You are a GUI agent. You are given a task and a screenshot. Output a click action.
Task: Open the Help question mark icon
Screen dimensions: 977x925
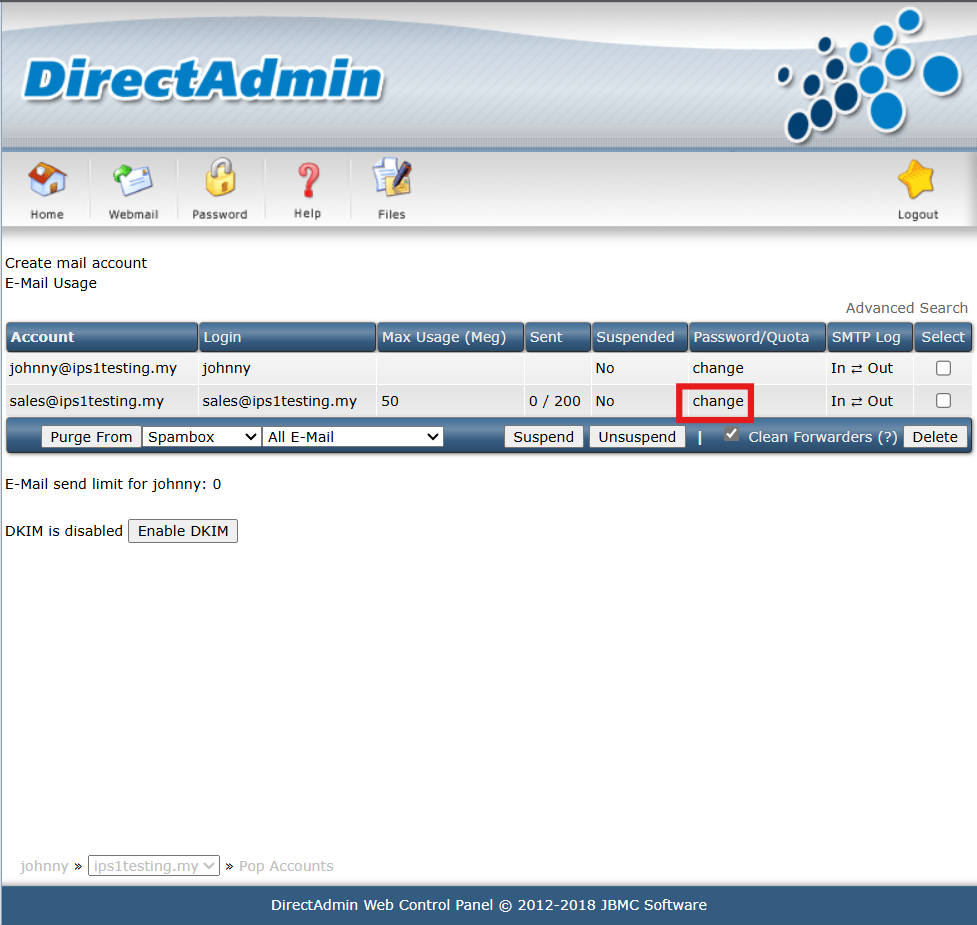[x=308, y=181]
